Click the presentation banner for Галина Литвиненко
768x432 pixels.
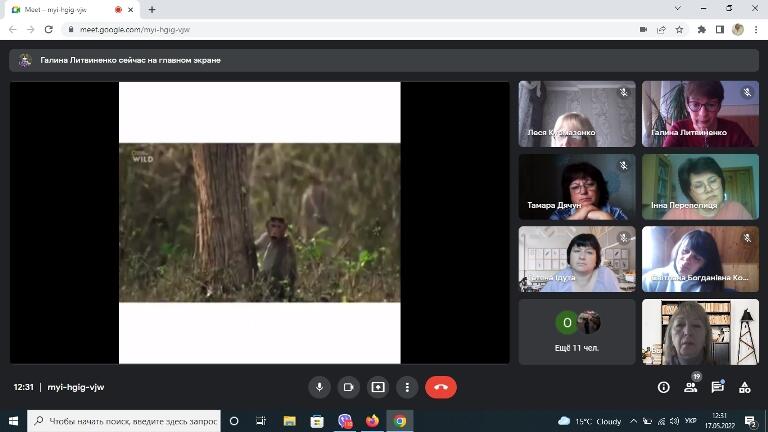(384, 60)
